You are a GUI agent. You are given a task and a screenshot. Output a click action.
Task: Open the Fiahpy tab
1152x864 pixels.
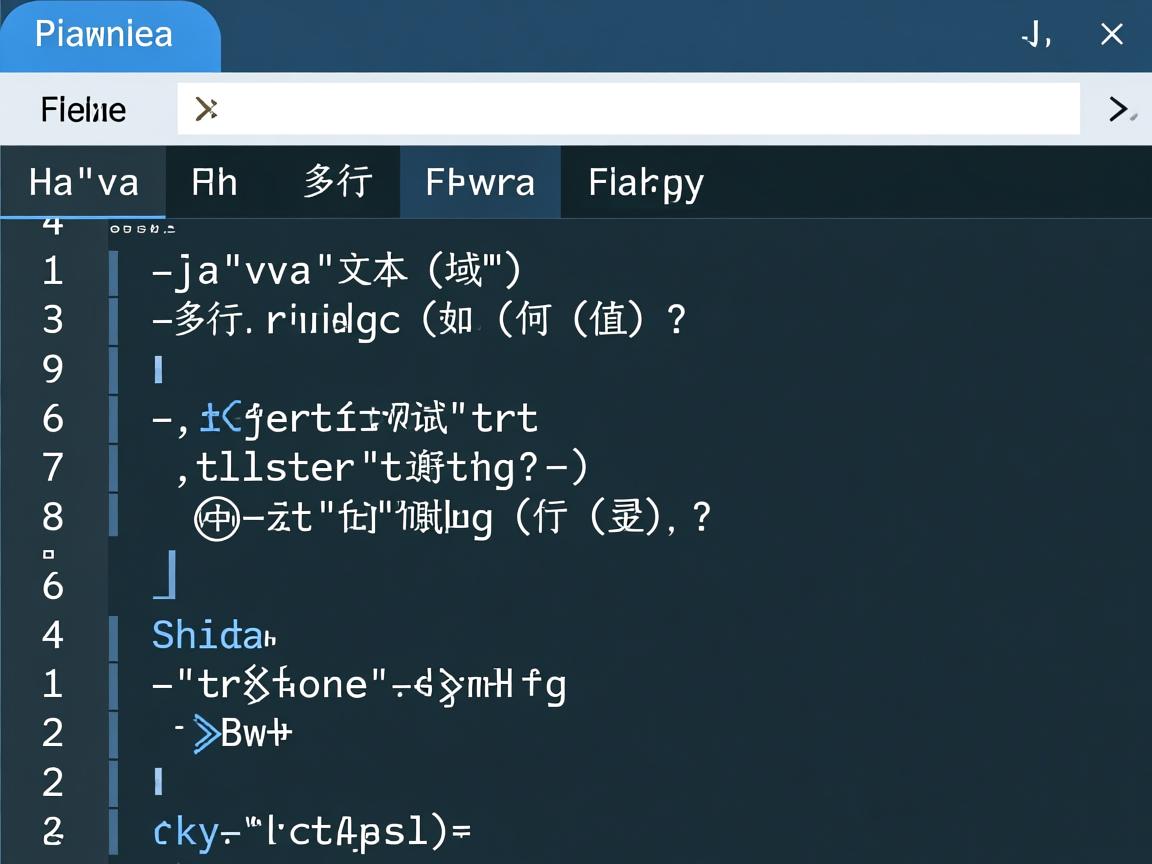(645, 183)
